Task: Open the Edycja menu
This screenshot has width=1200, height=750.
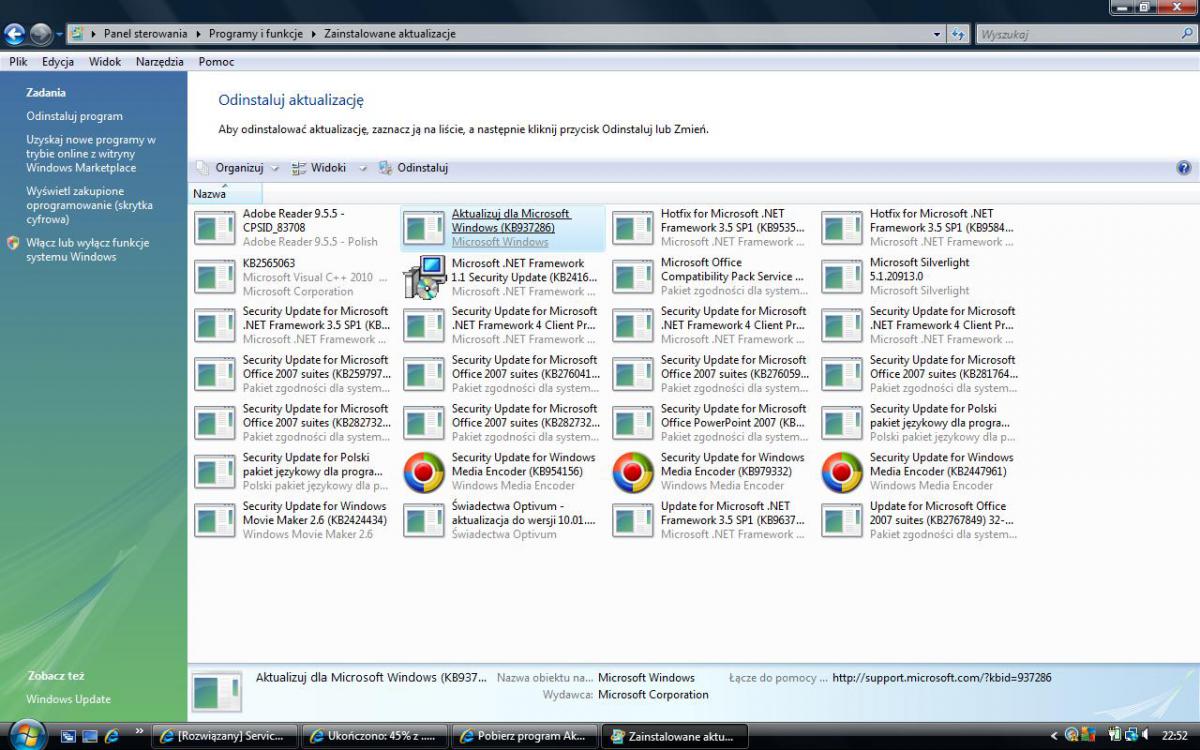Action: point(58,62)
